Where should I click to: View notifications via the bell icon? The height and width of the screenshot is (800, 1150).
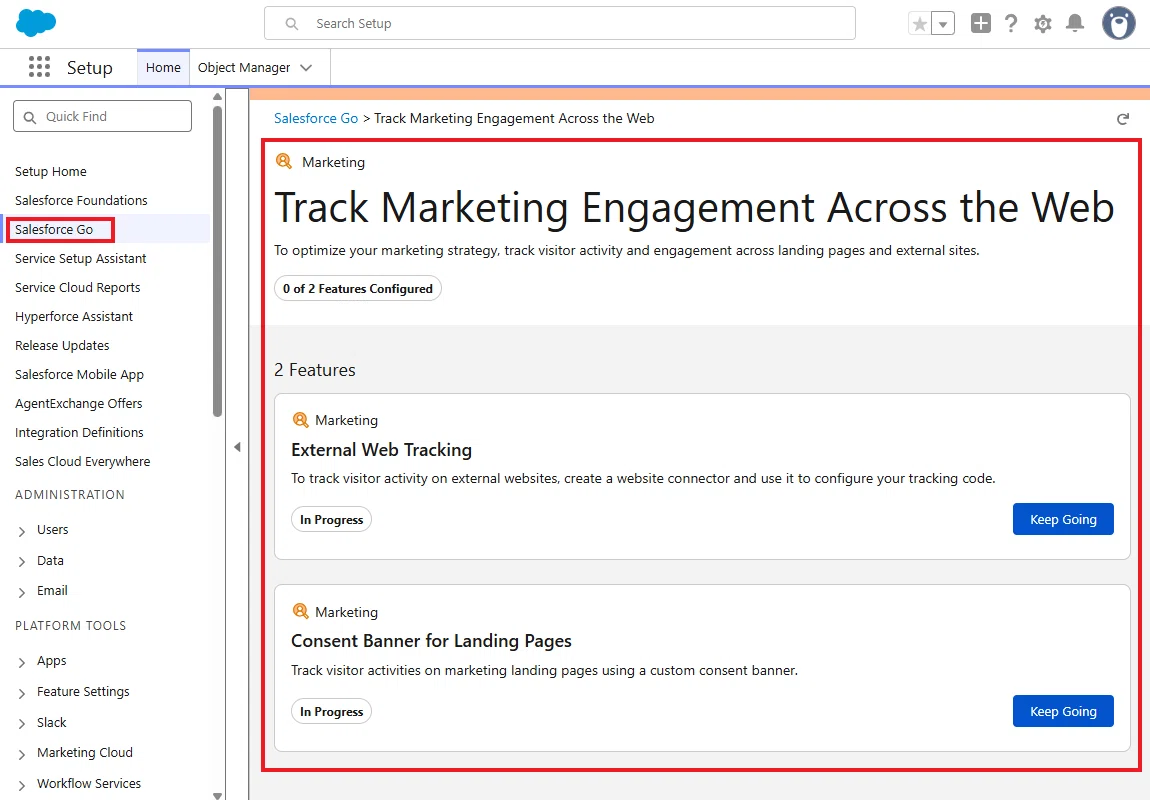1075,23
